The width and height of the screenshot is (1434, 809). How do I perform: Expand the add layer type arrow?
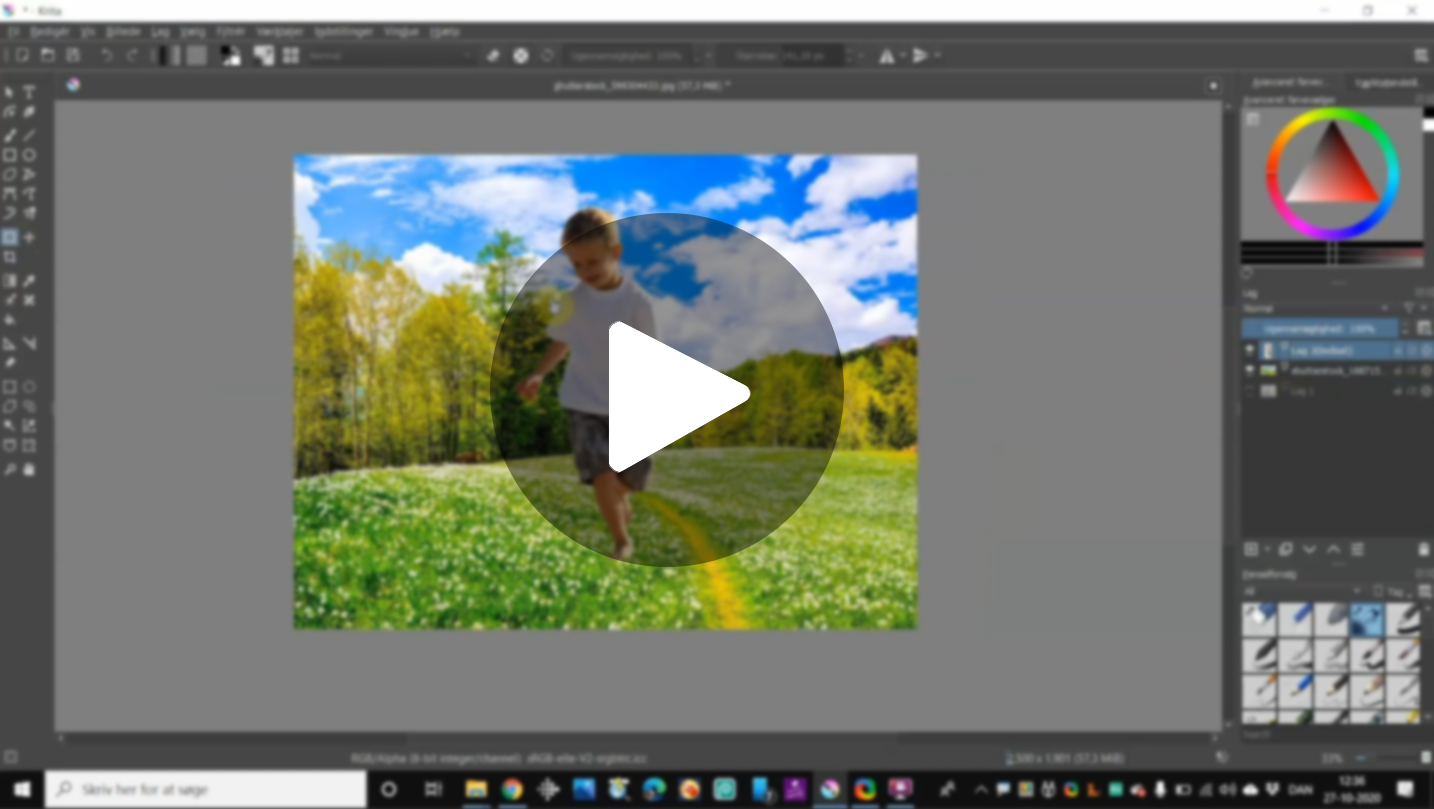pos(1267,549)
